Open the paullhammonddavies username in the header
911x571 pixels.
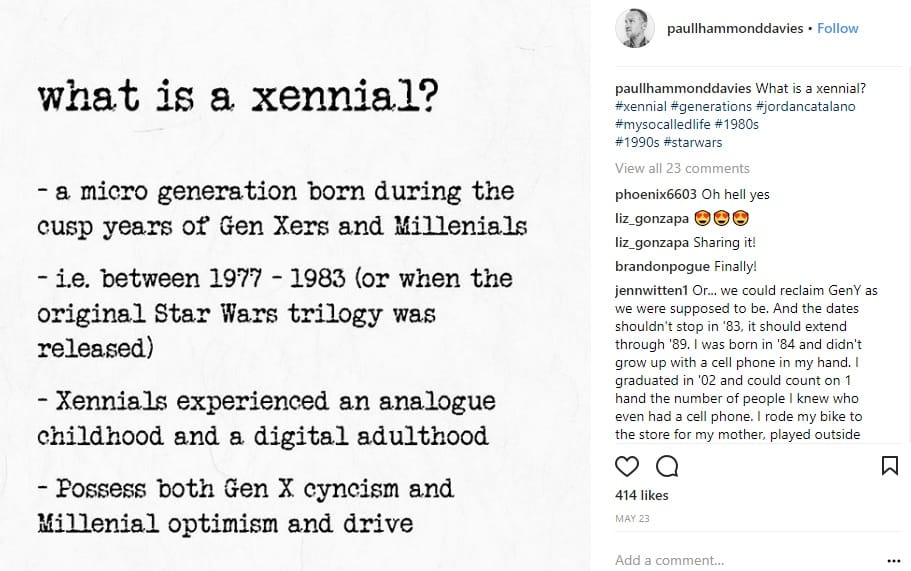tap(735, 28)
